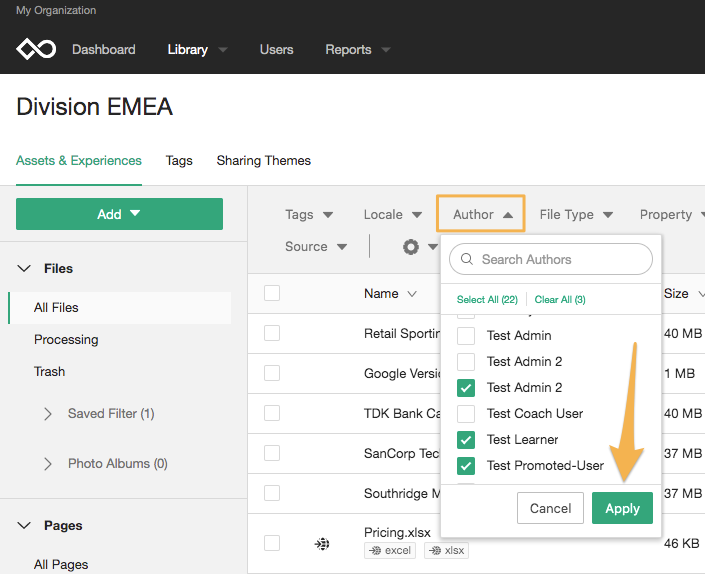Collapse the Files section chevron
This screenshot has width=705, height=574.
coord(24,268)
